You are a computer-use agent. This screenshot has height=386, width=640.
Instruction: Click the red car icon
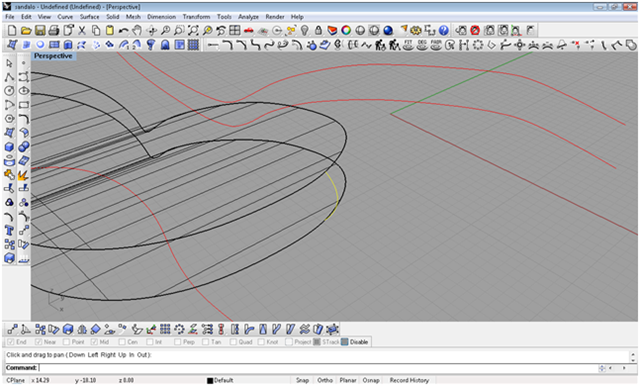click(x=249, y=31)
